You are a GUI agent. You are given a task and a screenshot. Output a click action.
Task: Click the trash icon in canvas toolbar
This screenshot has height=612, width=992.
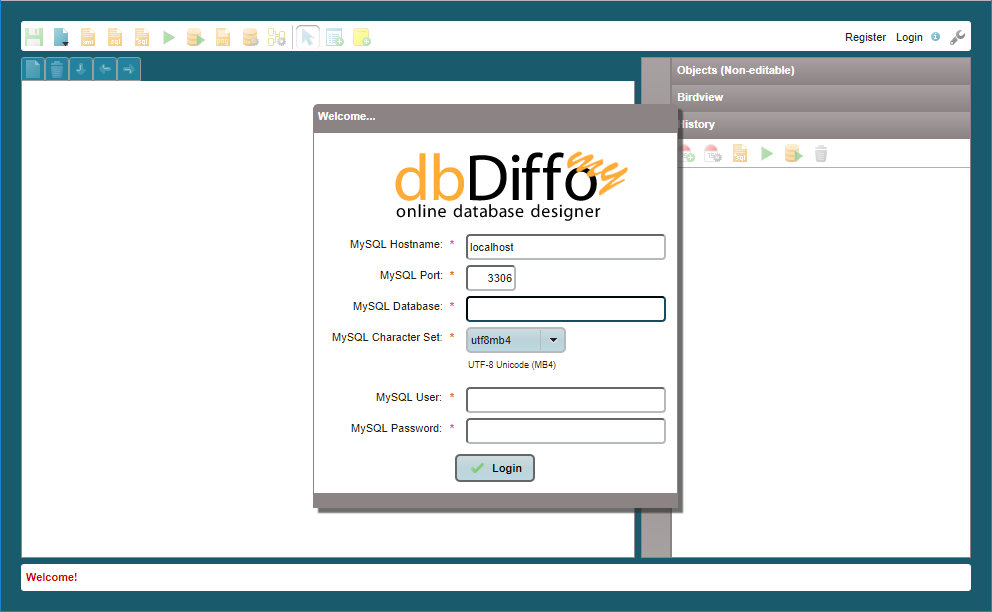coord(57,69)
